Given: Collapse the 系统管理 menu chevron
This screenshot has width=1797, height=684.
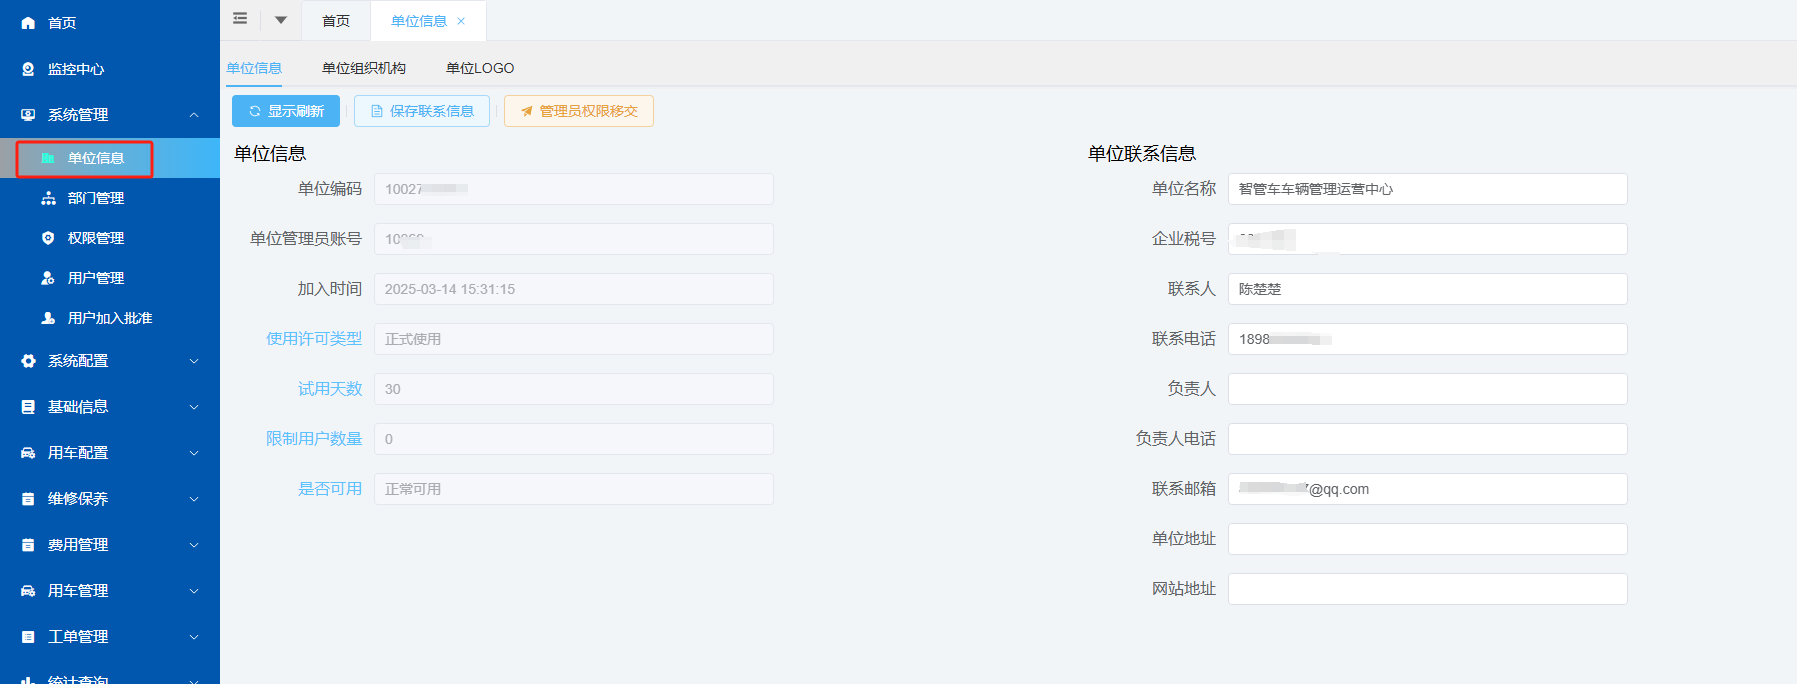Looking at the screenshot, I should tap(194, 115).
